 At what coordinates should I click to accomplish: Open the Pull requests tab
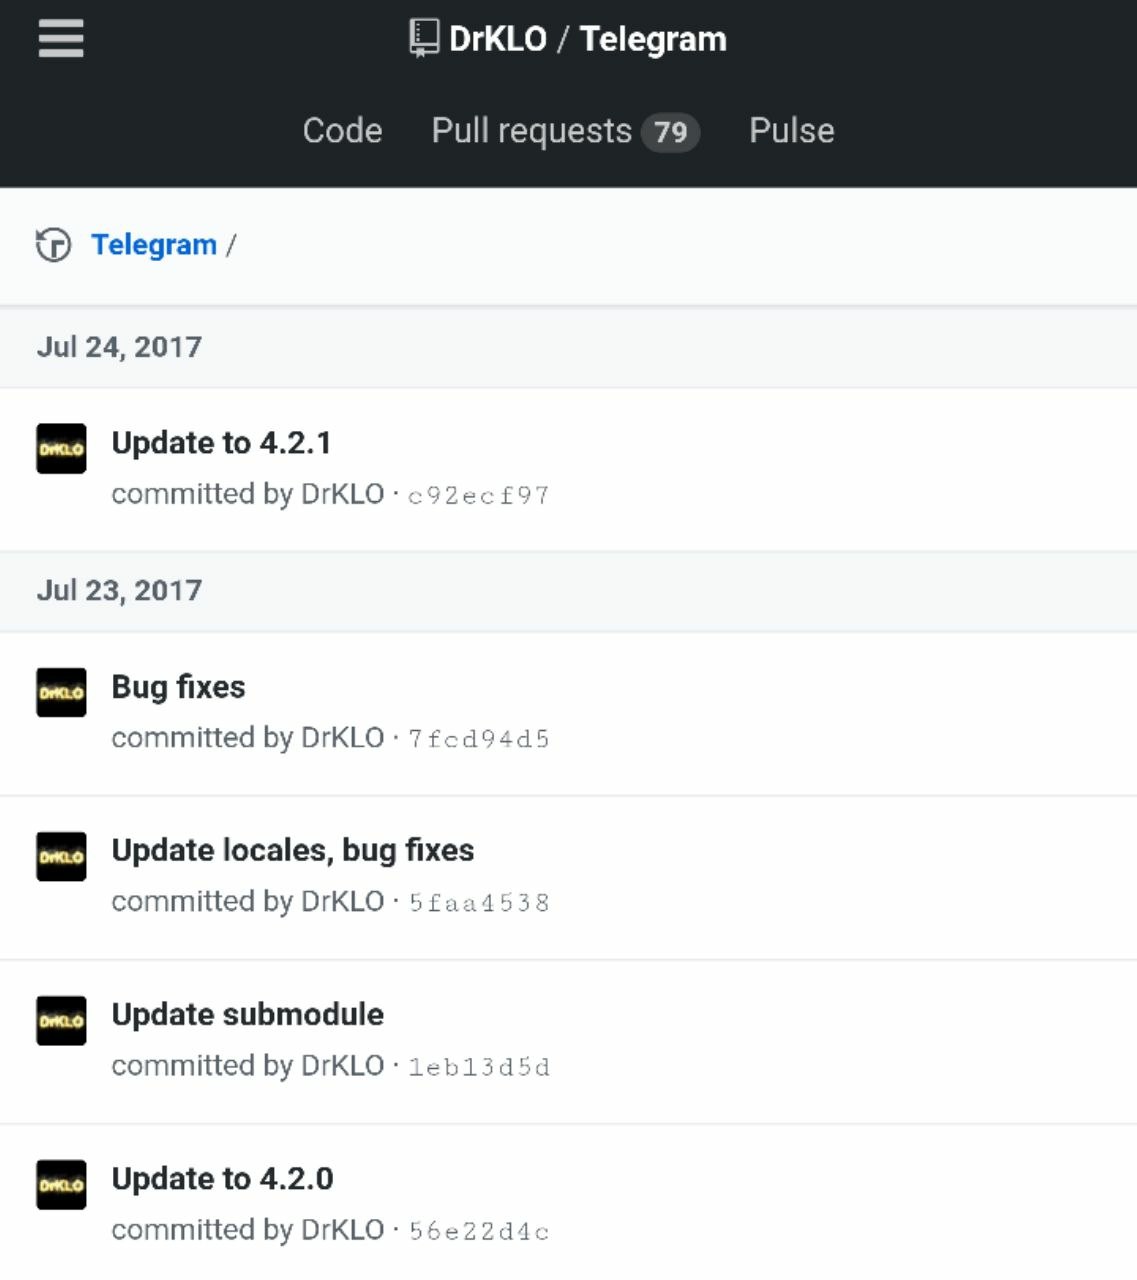tap(565, 131)
